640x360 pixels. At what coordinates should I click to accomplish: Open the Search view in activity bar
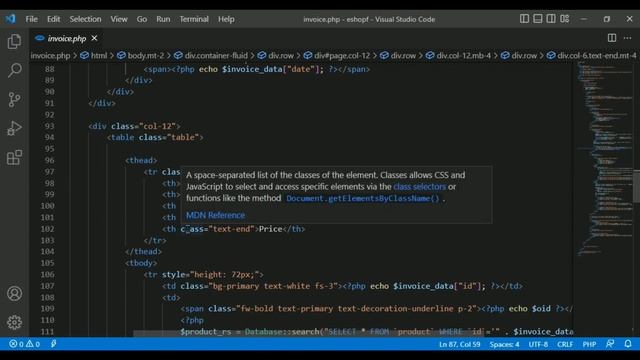point(14,70)
